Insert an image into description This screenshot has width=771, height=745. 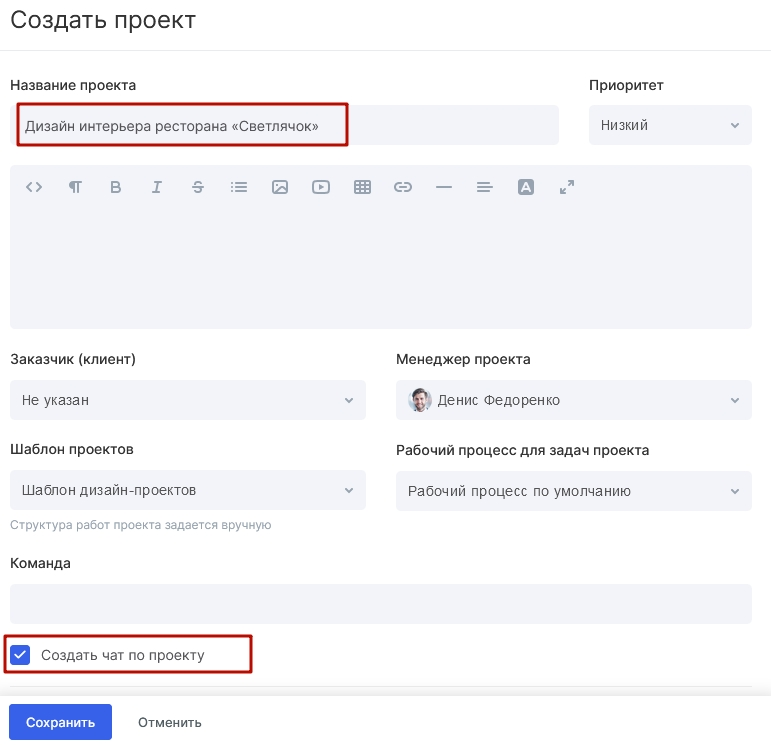click(280, 187)
